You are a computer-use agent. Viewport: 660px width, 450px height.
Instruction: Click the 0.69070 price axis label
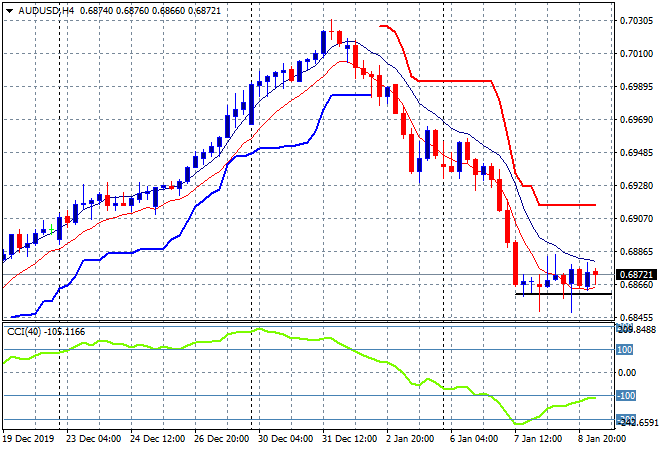point(637,218)
